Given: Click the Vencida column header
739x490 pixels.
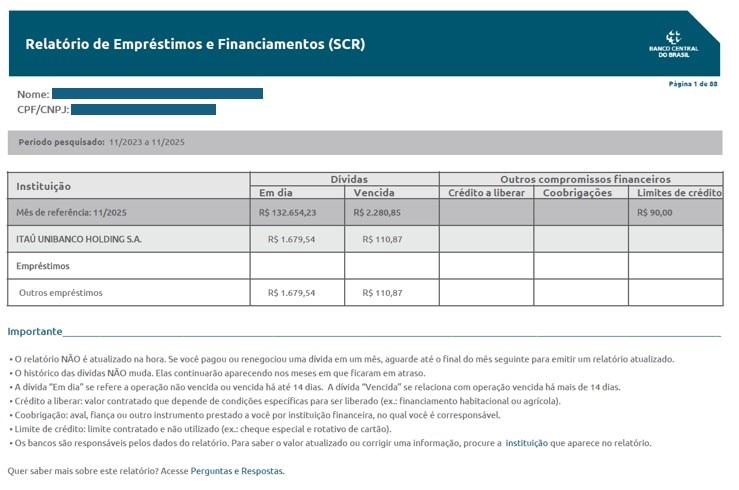Looking at the screenshot, I should [374, 192].
